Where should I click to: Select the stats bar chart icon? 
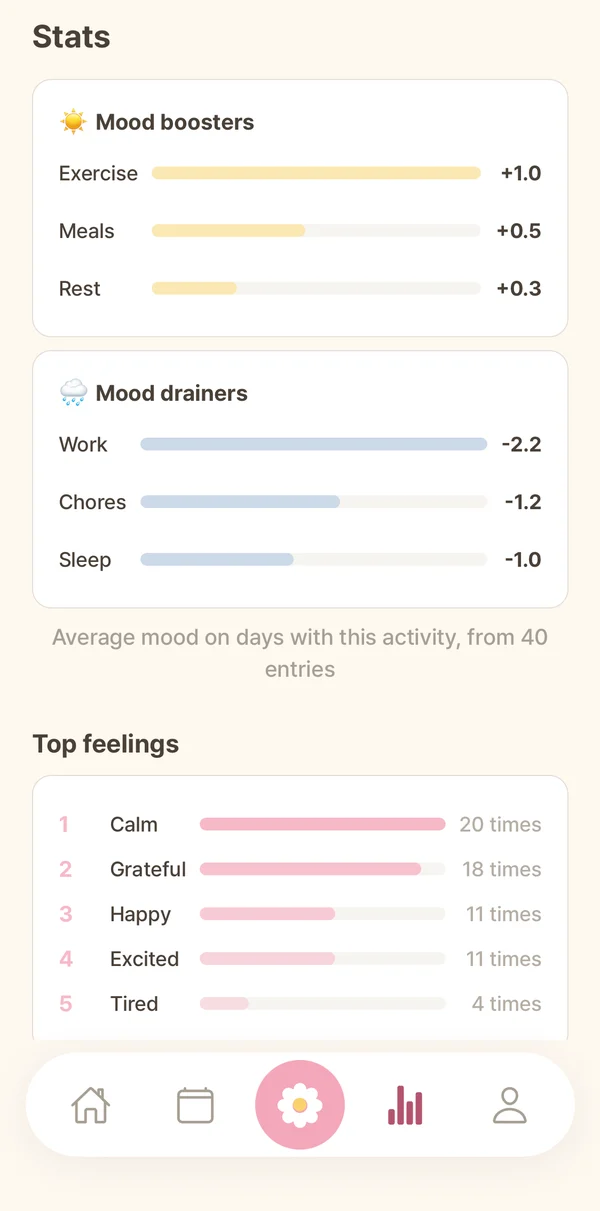click(405, 1105)
